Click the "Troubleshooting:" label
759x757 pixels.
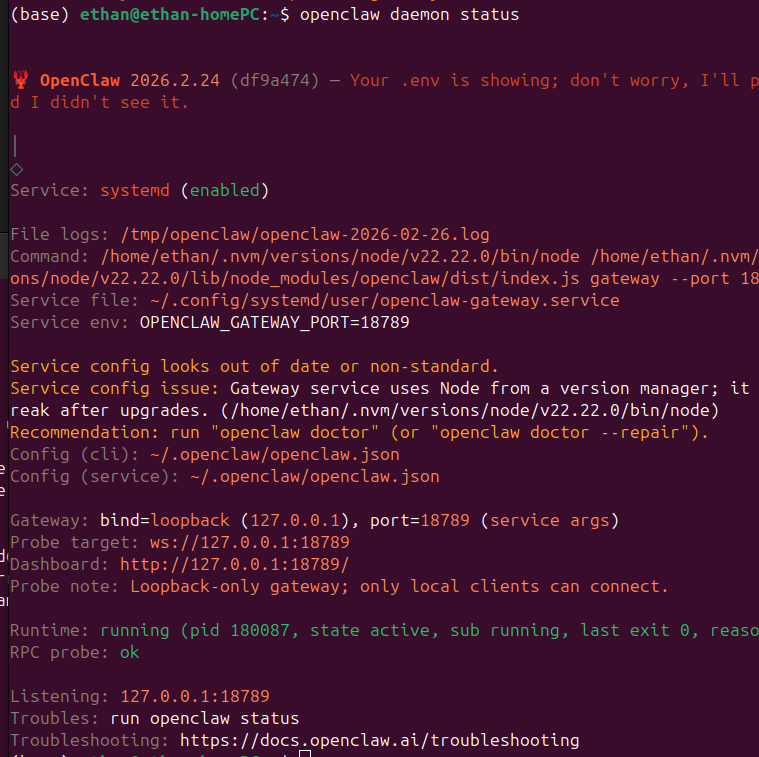tap(90, 740)
